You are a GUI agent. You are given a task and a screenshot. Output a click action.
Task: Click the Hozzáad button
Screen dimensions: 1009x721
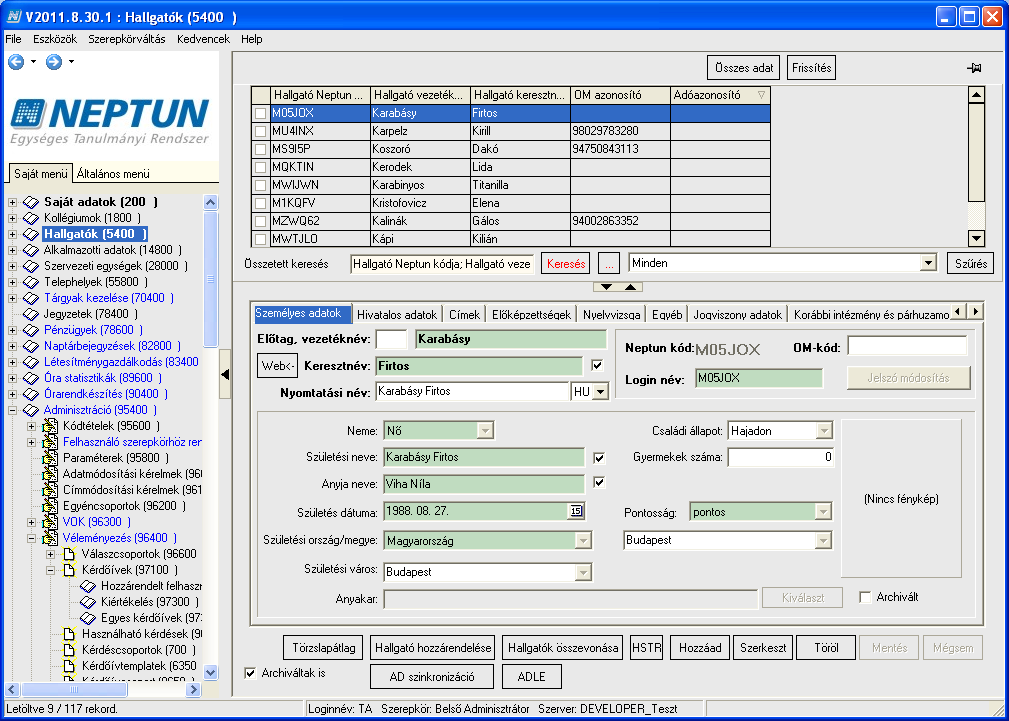(x=700, y=648)
